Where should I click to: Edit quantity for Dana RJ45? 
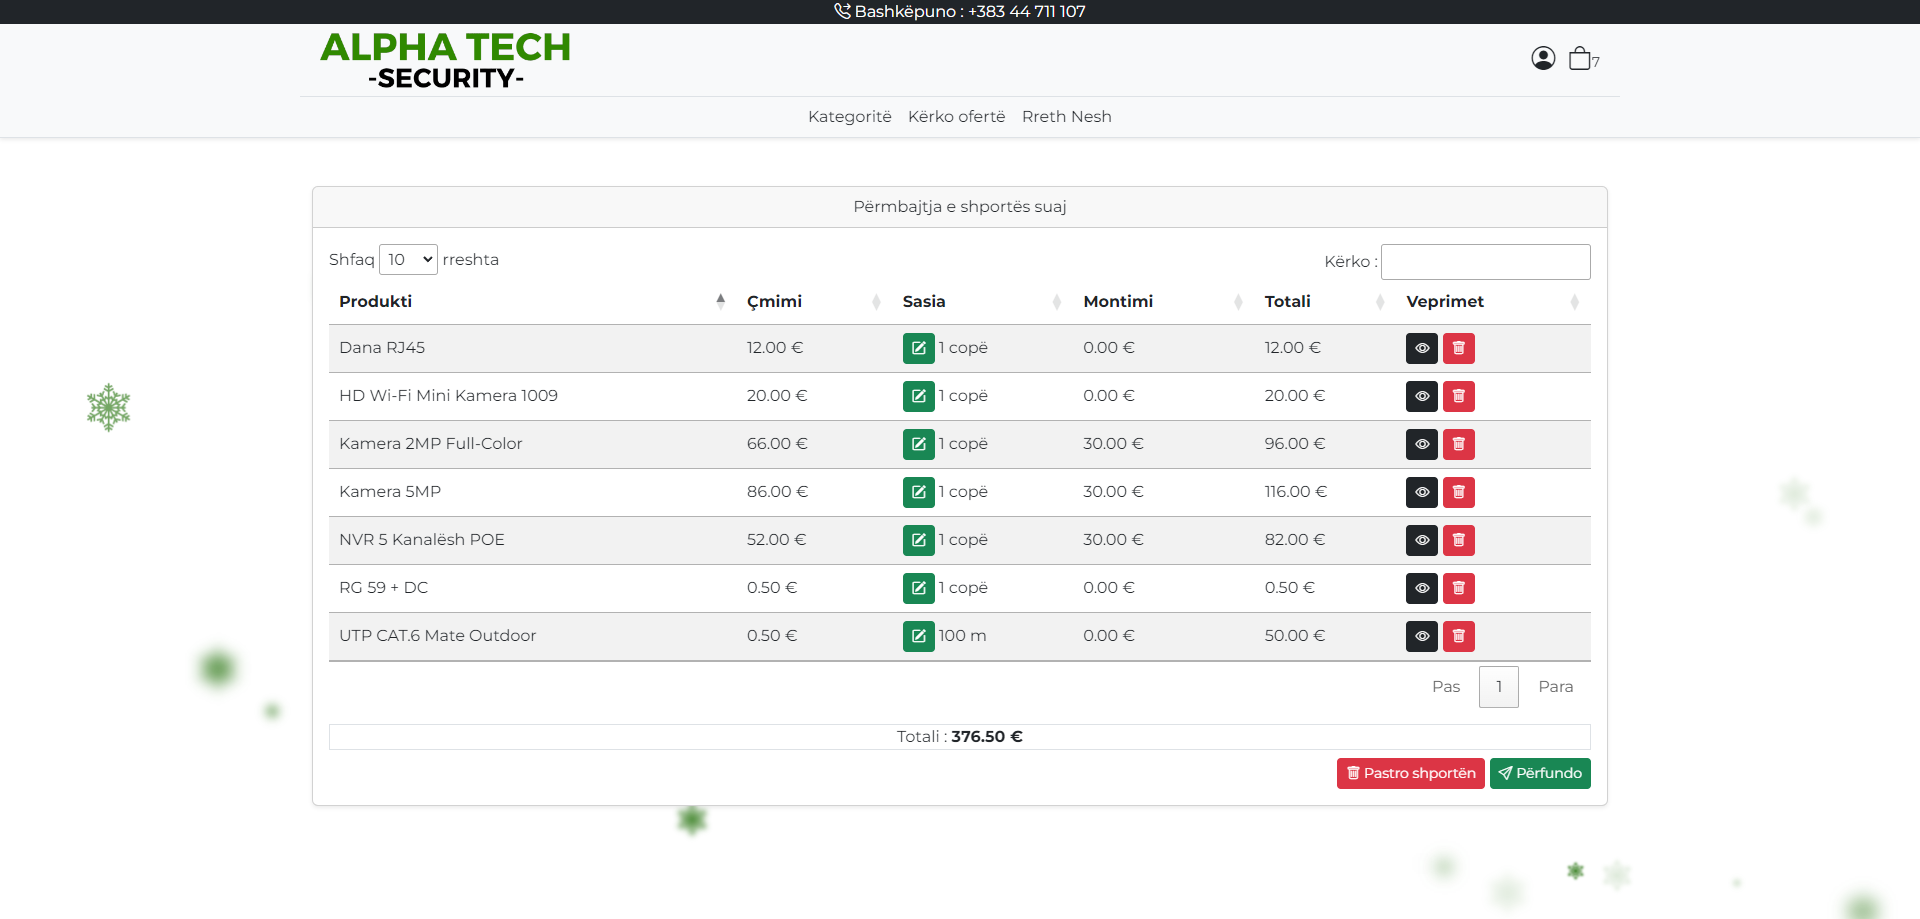click(918, 348)
